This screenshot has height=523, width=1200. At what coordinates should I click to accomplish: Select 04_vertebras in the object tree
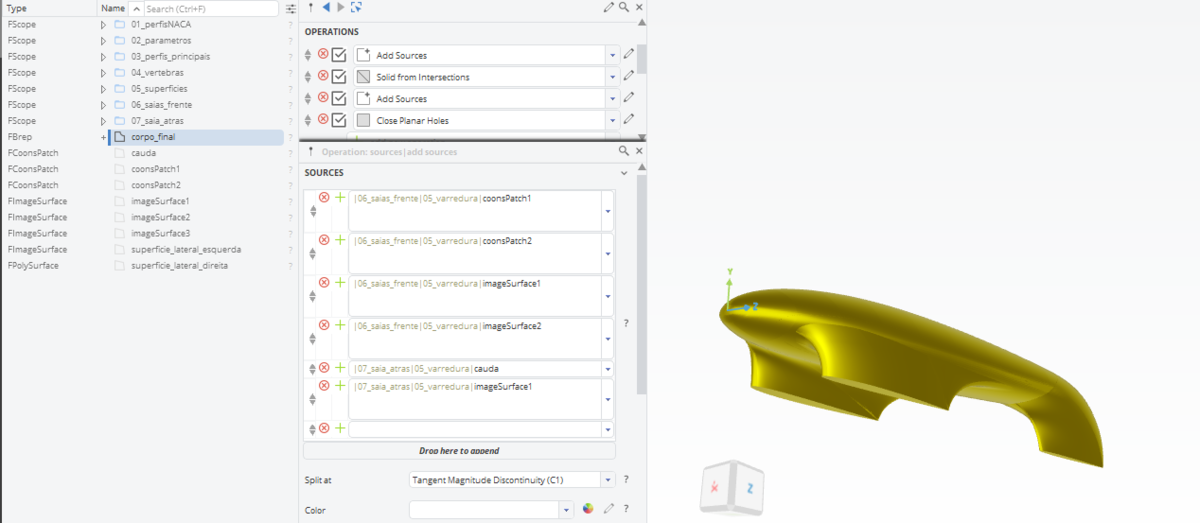(x=157, y=72)
